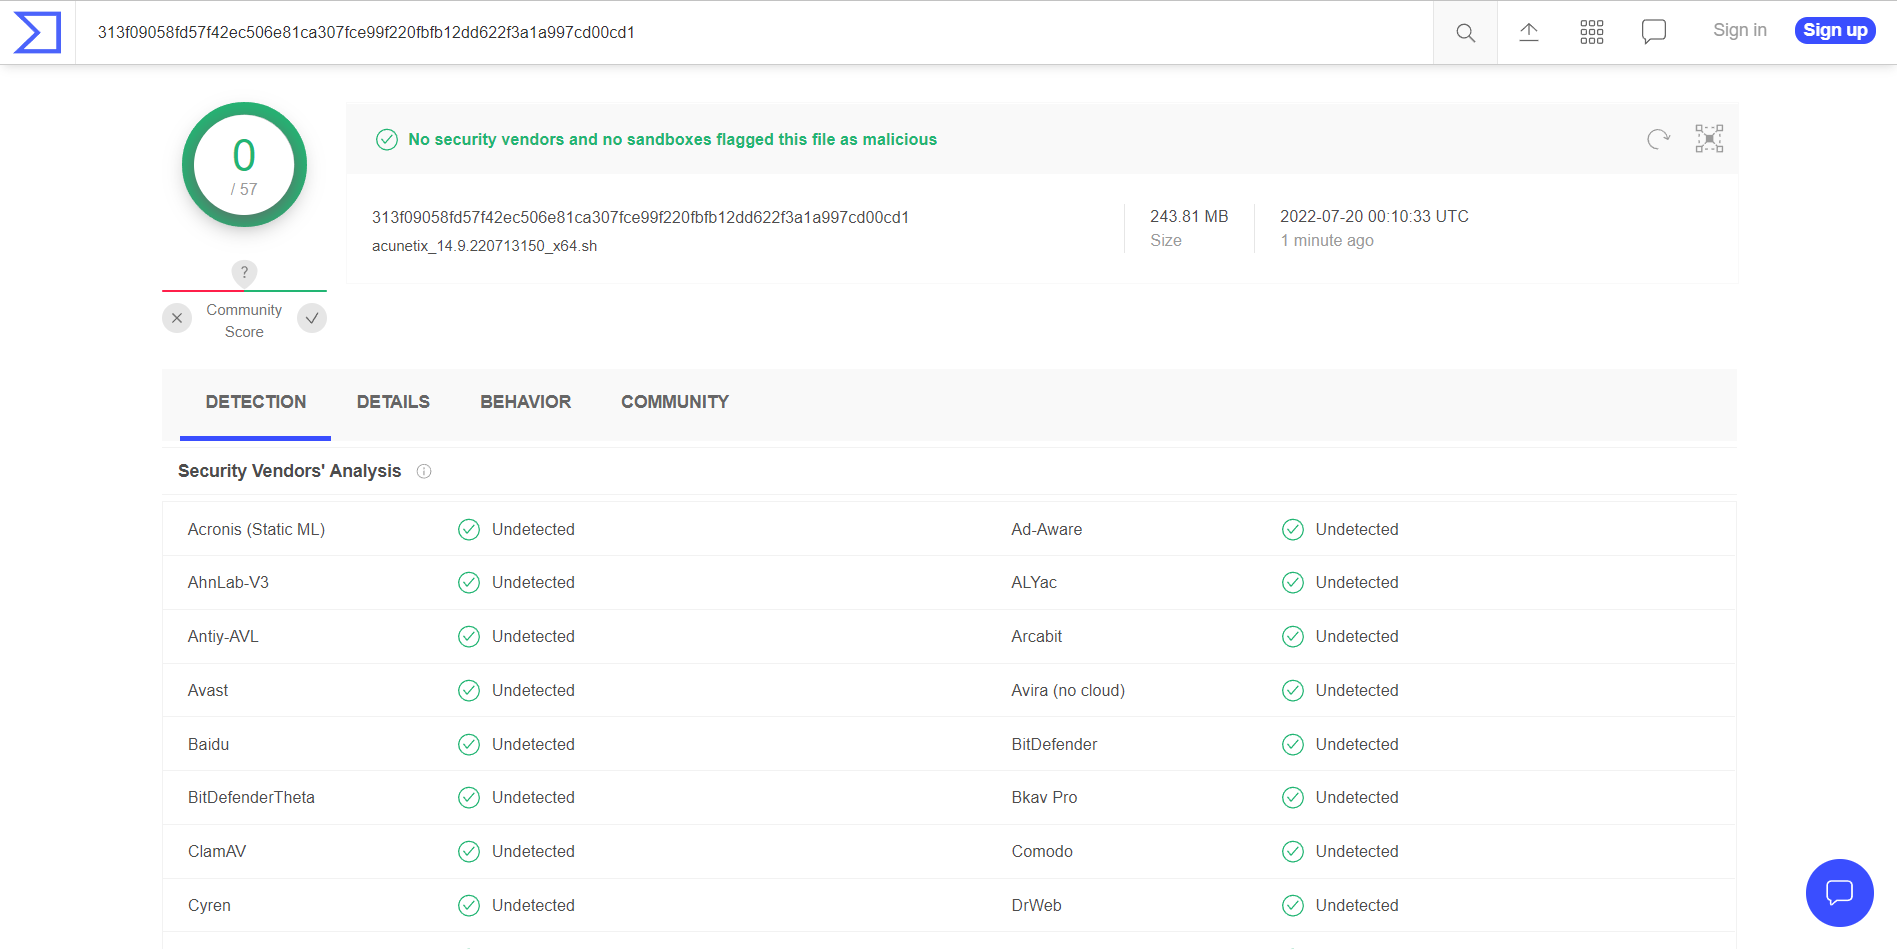Click the ClamAV undetected check icon
The width and height of the screenshot is (1897, 949).
[469, 851]
